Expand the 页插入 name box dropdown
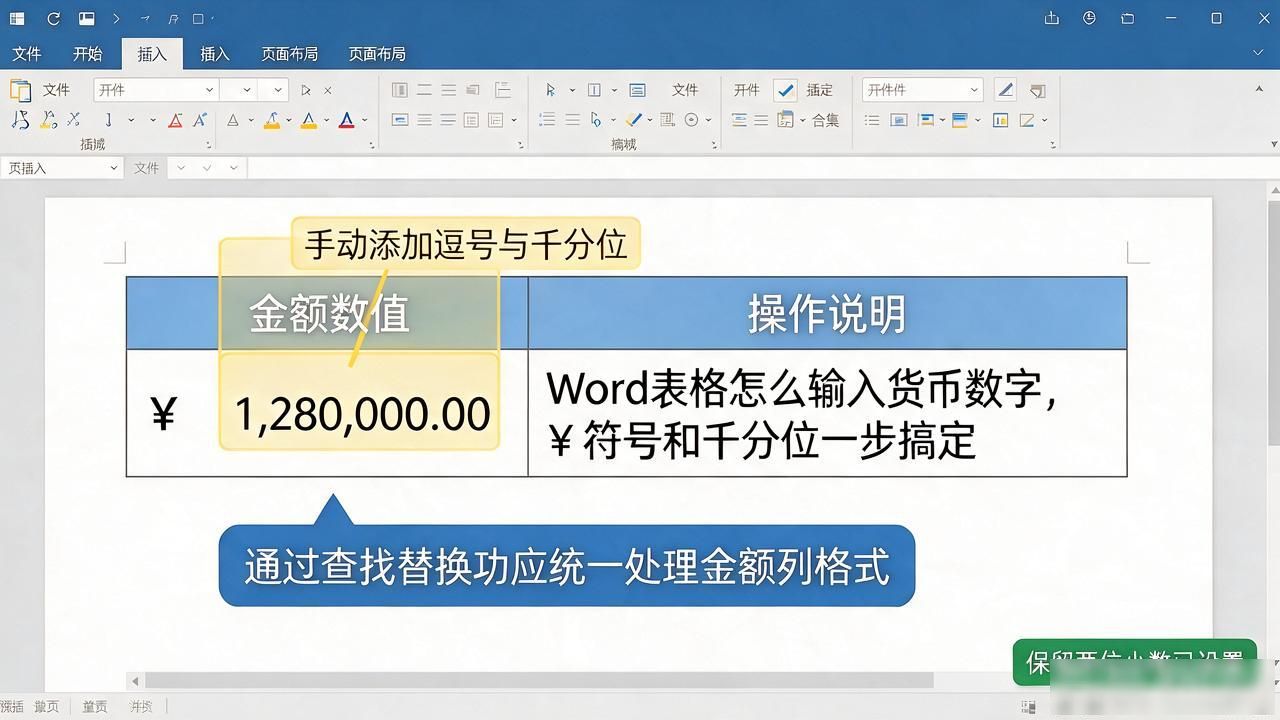1280x720 pixels. (x=113, y=168)
